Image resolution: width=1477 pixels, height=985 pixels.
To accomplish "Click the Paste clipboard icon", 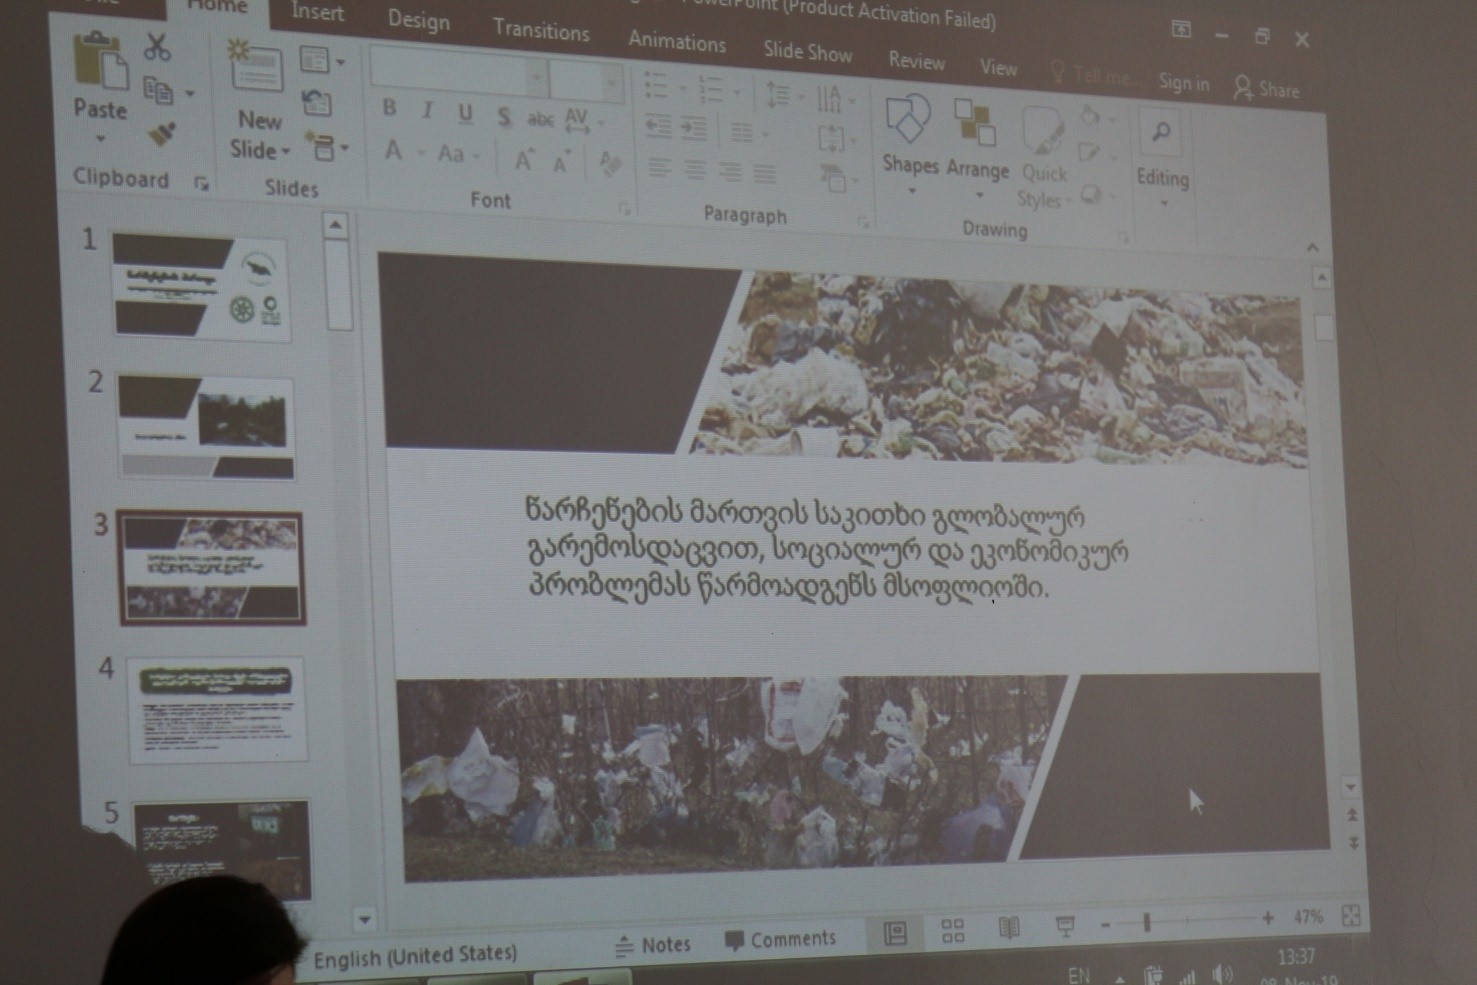I will [100, 62].
